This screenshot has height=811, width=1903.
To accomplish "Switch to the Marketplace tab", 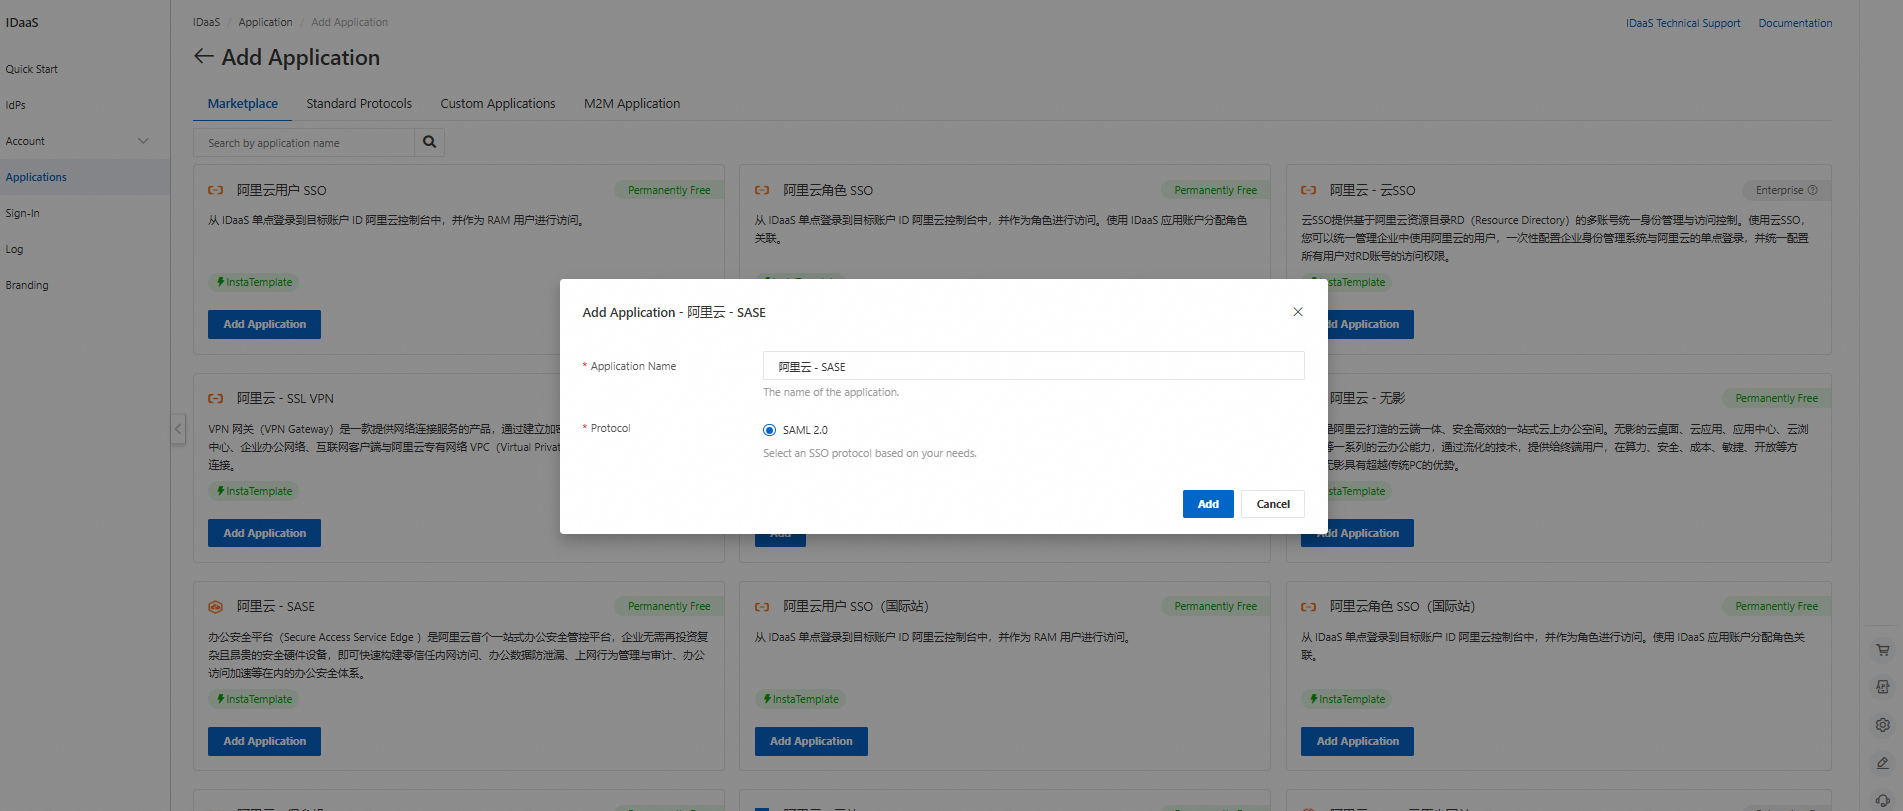I will (x=243, y=103).
